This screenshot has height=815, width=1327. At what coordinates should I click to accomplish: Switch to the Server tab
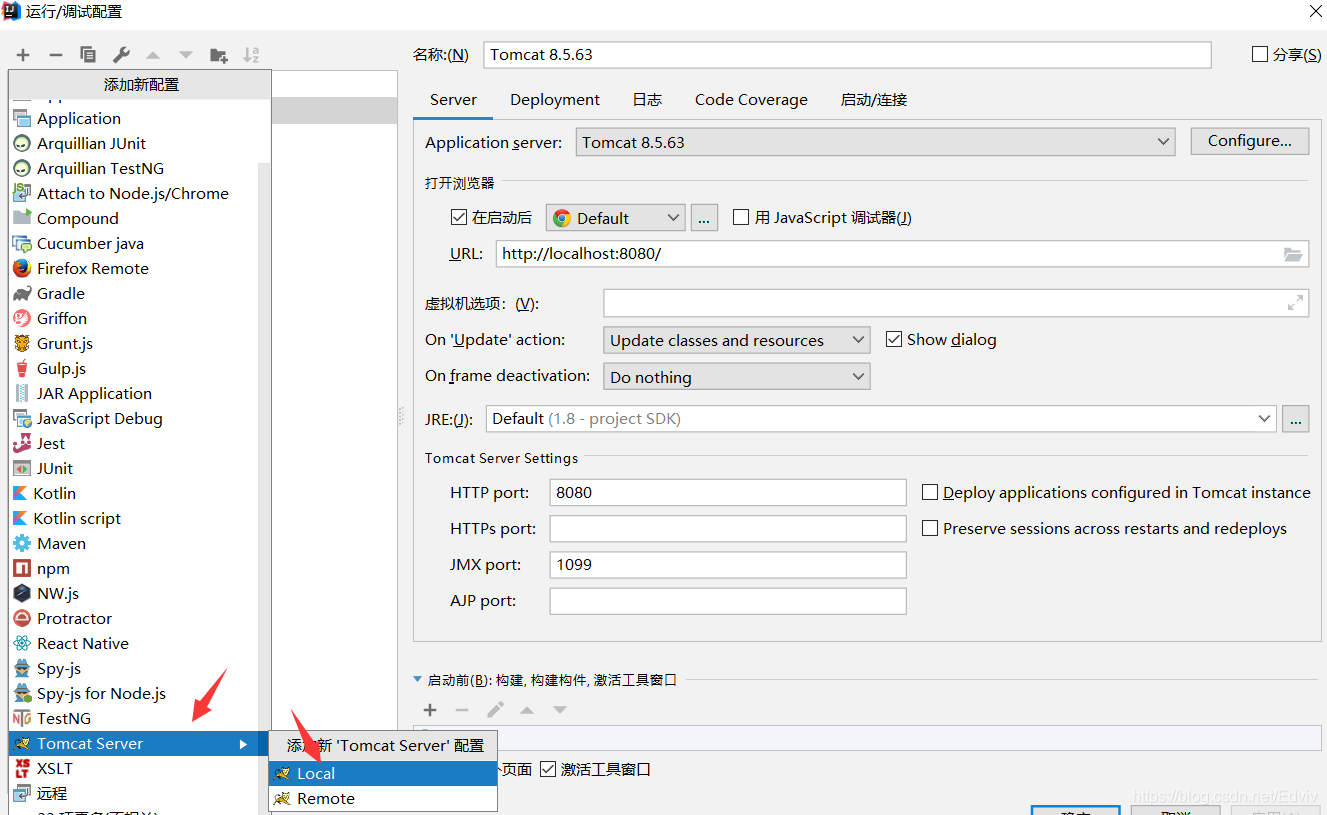pyautogui.click(x=453, y=100)
